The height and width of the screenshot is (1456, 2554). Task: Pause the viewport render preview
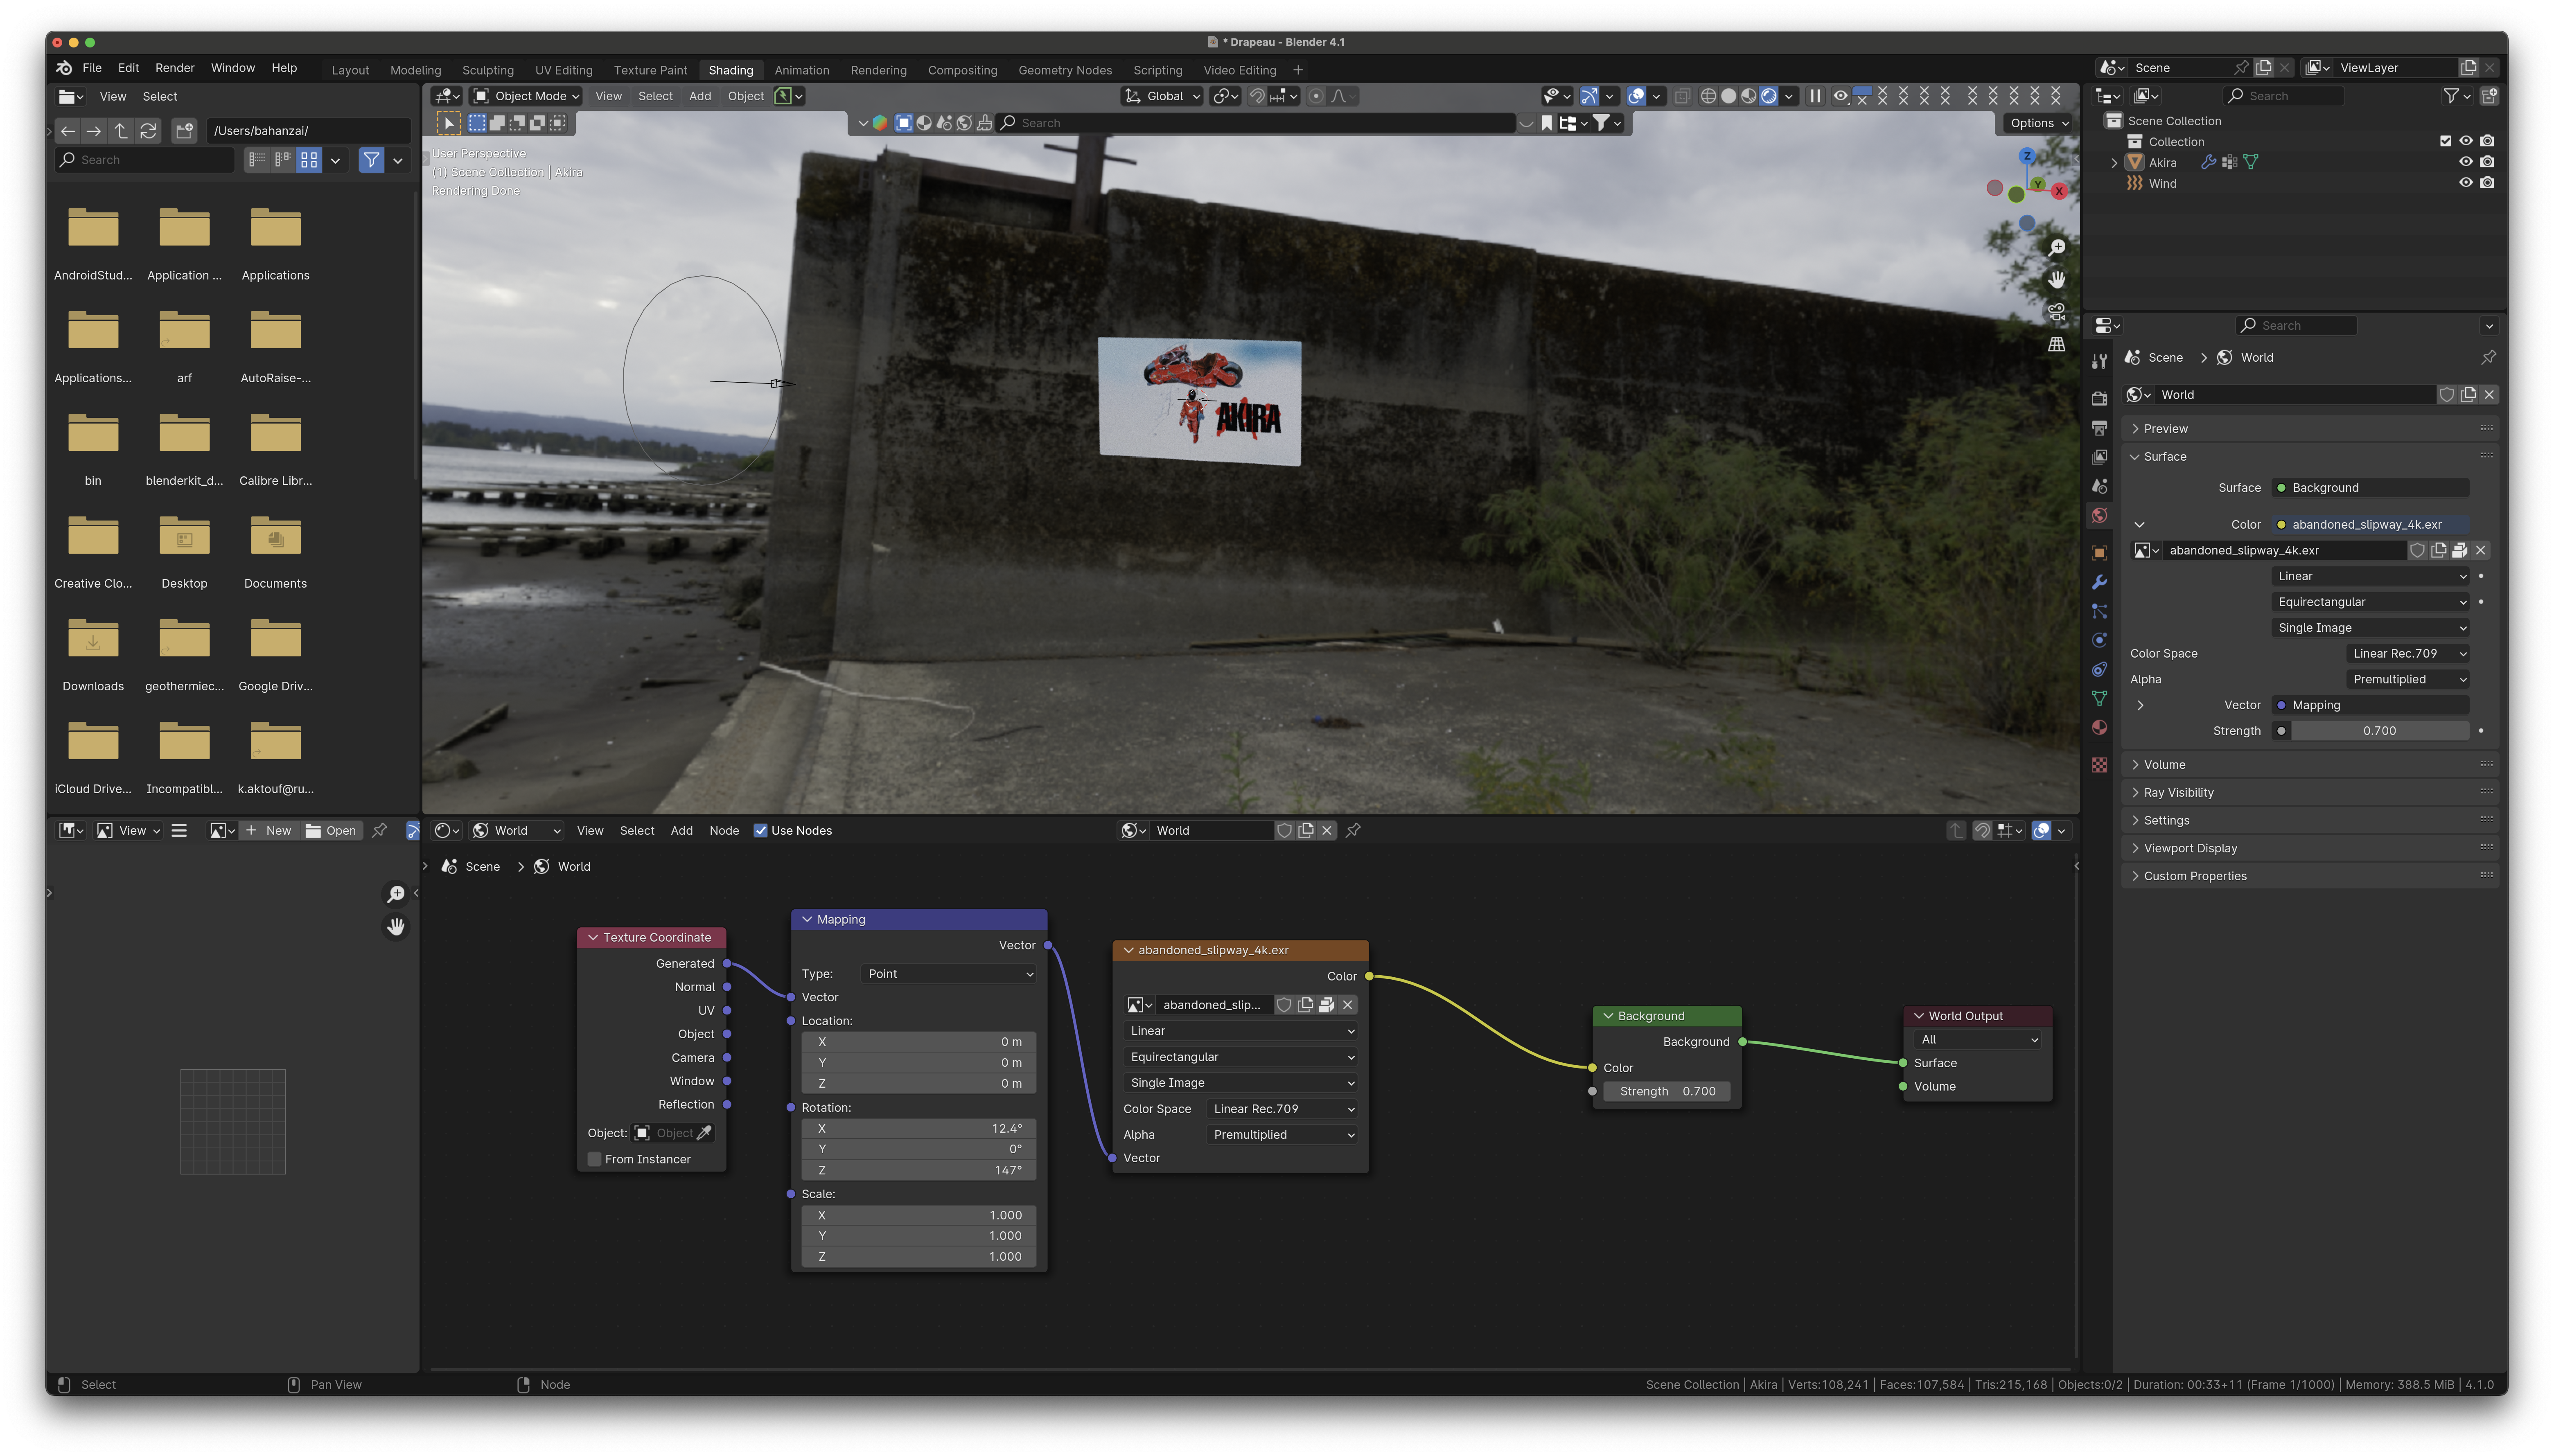1815,96
